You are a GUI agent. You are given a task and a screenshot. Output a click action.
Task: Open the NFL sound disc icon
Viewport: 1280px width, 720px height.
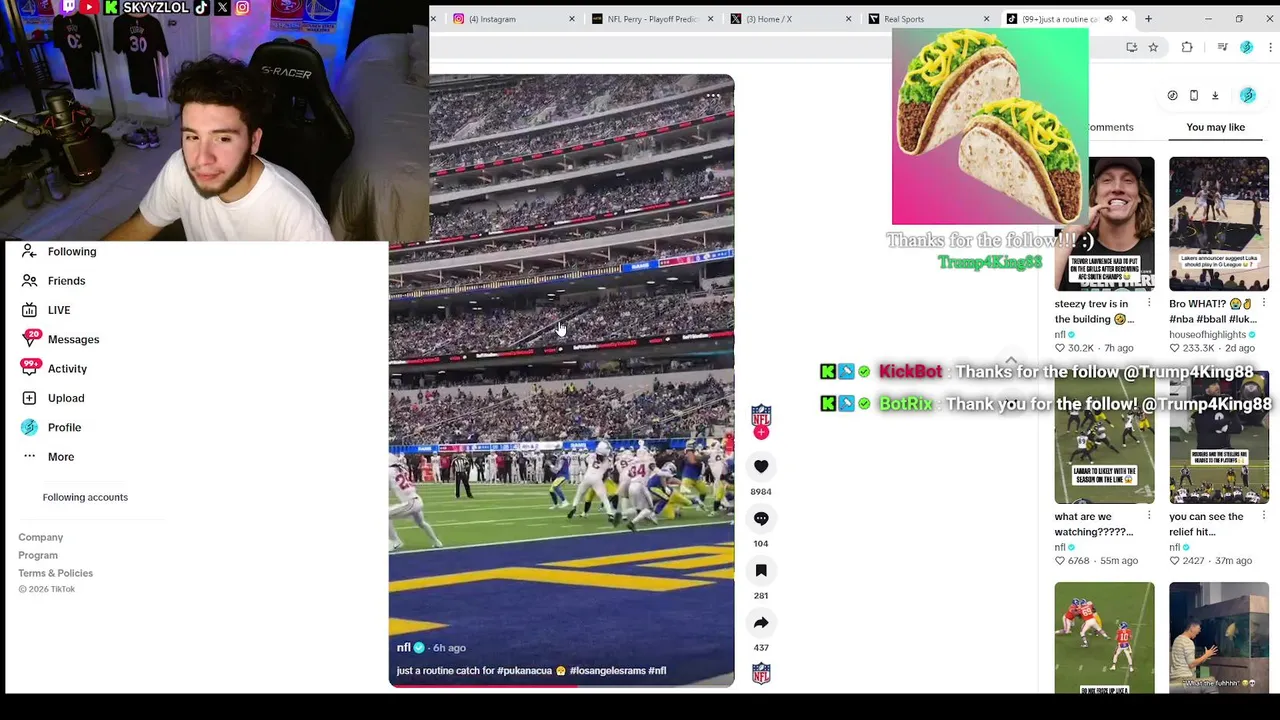761,673
